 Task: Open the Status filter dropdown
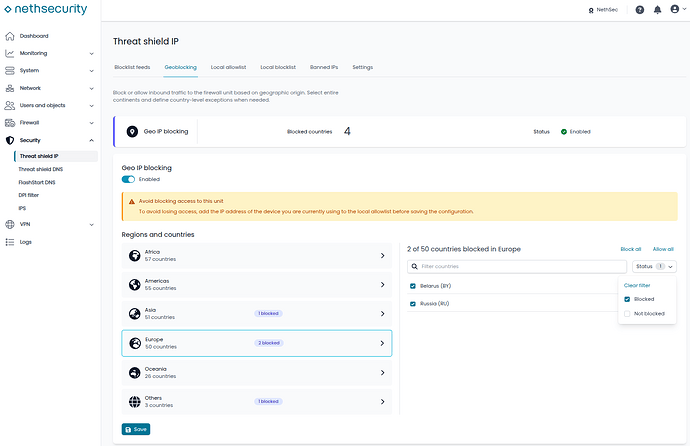pos(654,267)
